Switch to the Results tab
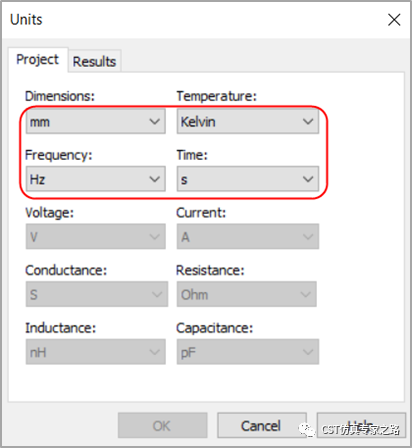The width and height of the screenshot is (412, 448). point(94,61)
